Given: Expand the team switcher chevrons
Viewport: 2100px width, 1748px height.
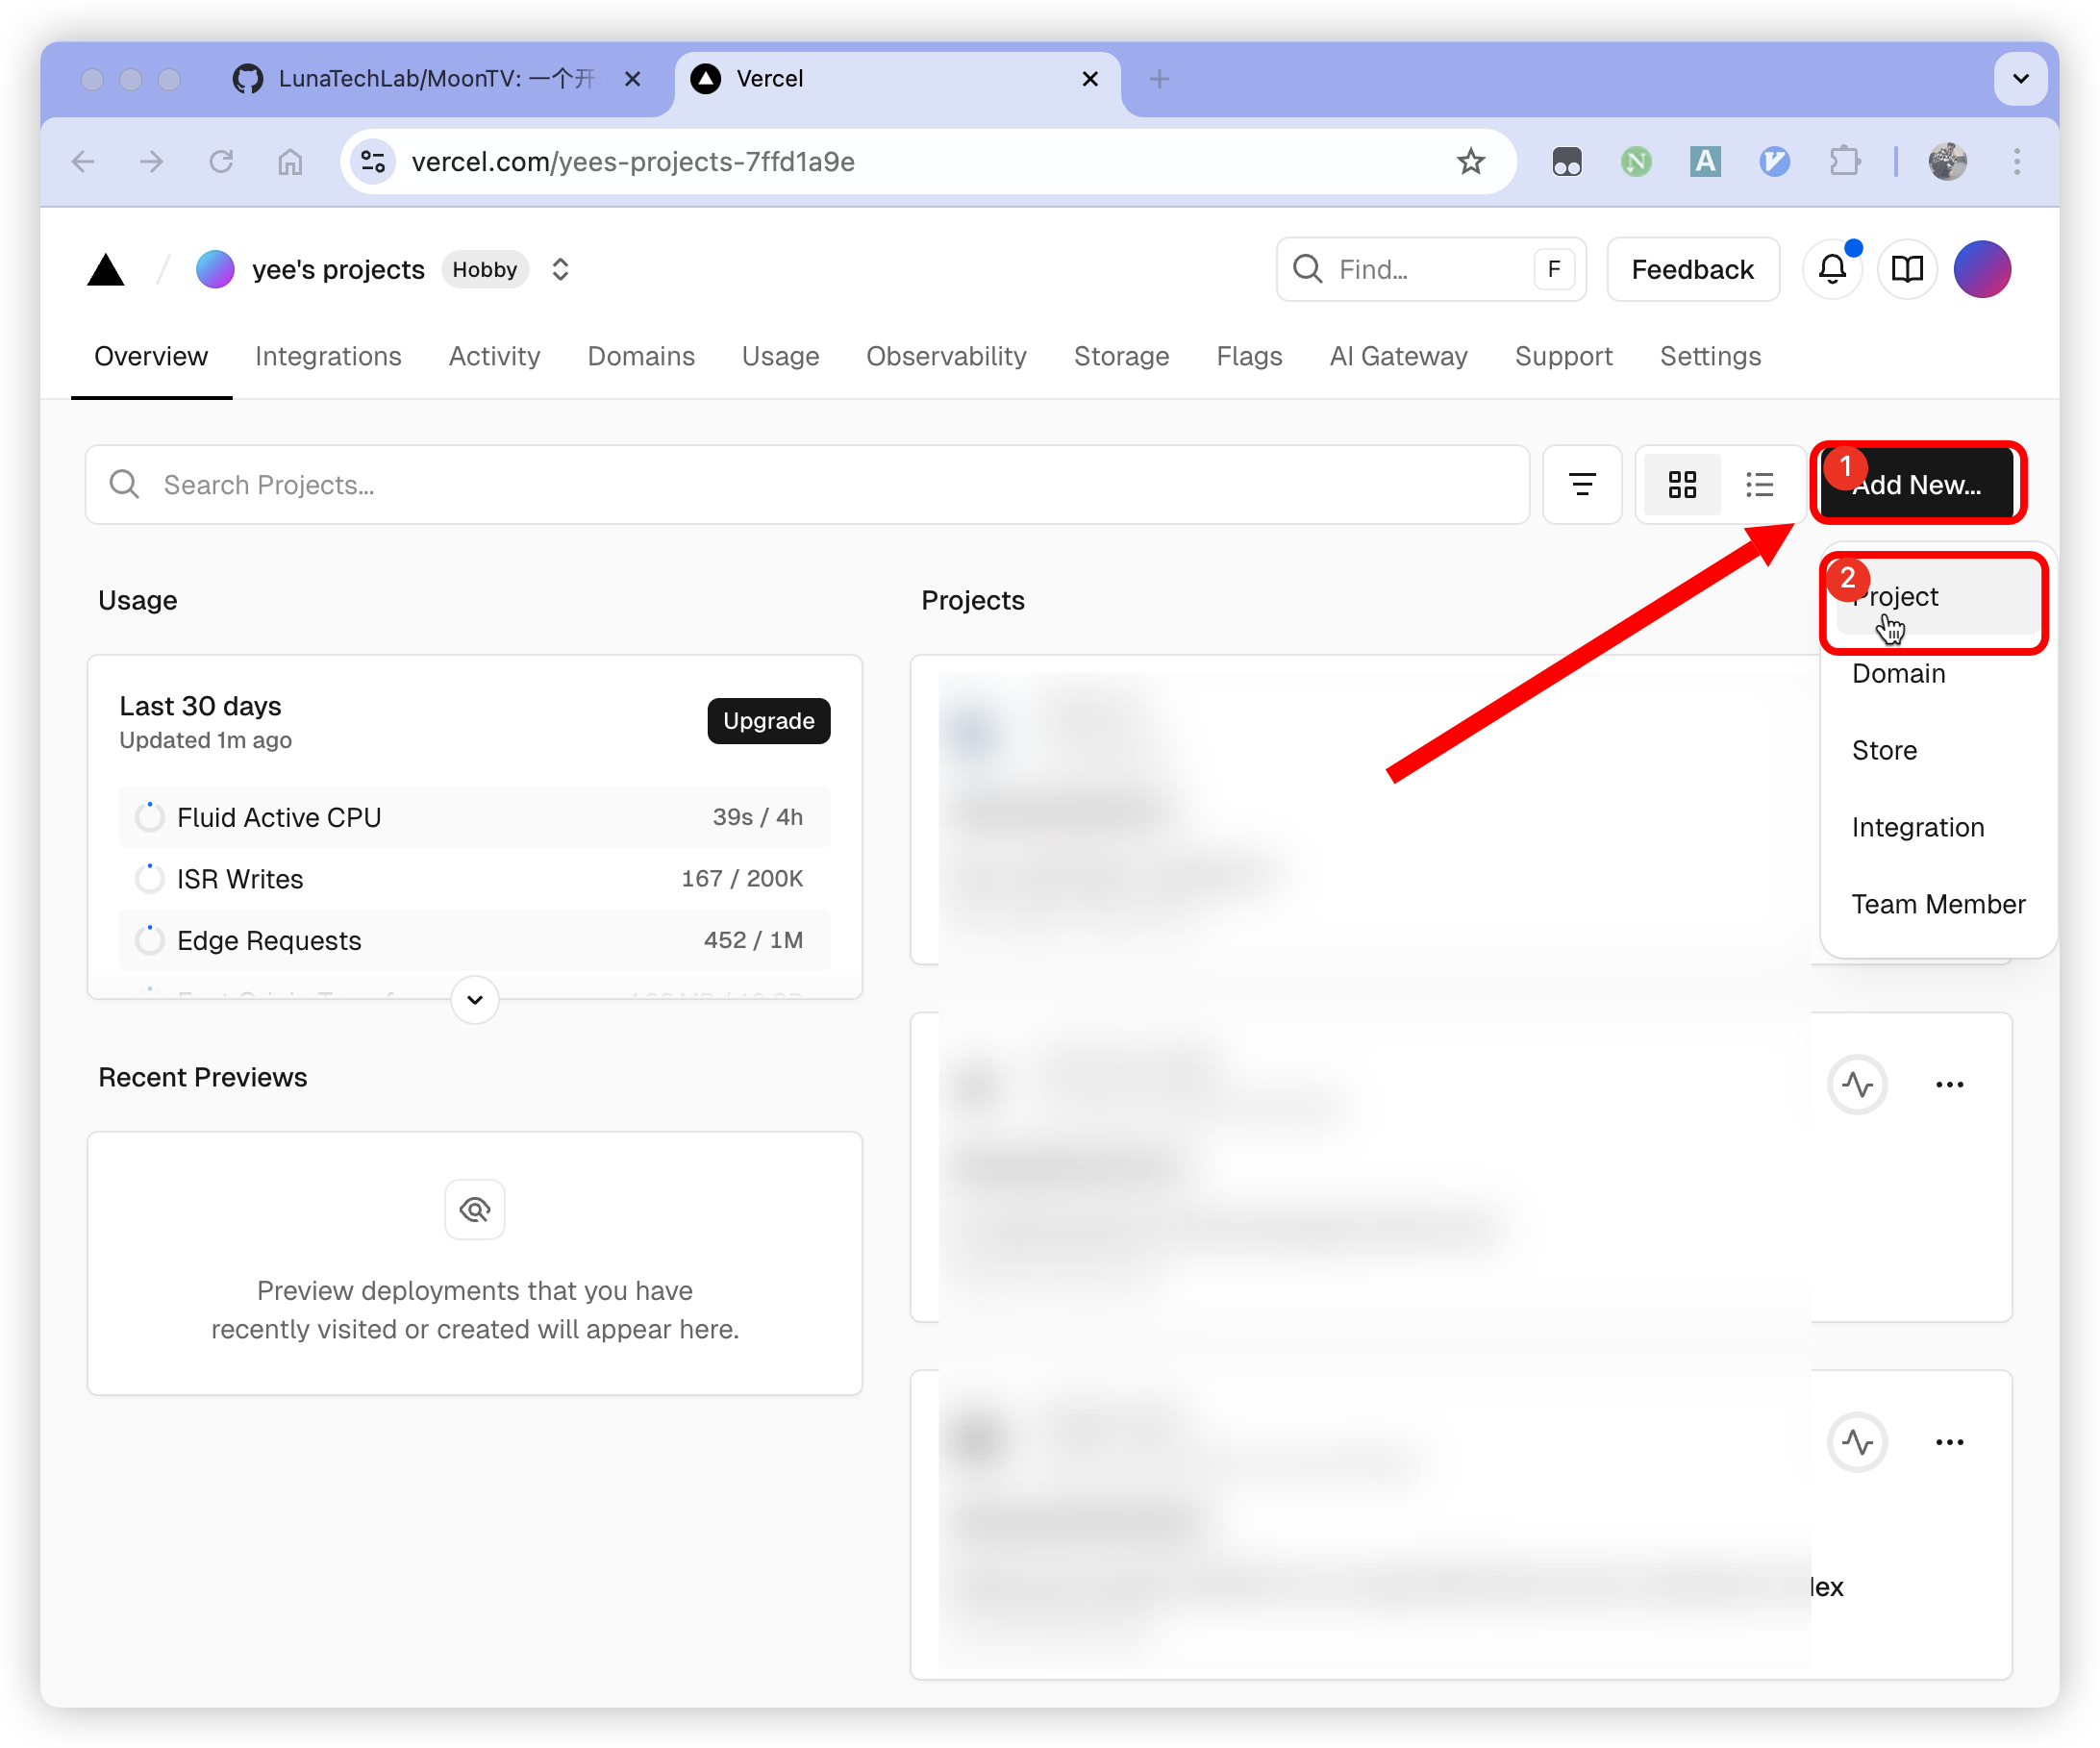Looking at the screenshot, I should pyautogui.click(x=560, y=269).
